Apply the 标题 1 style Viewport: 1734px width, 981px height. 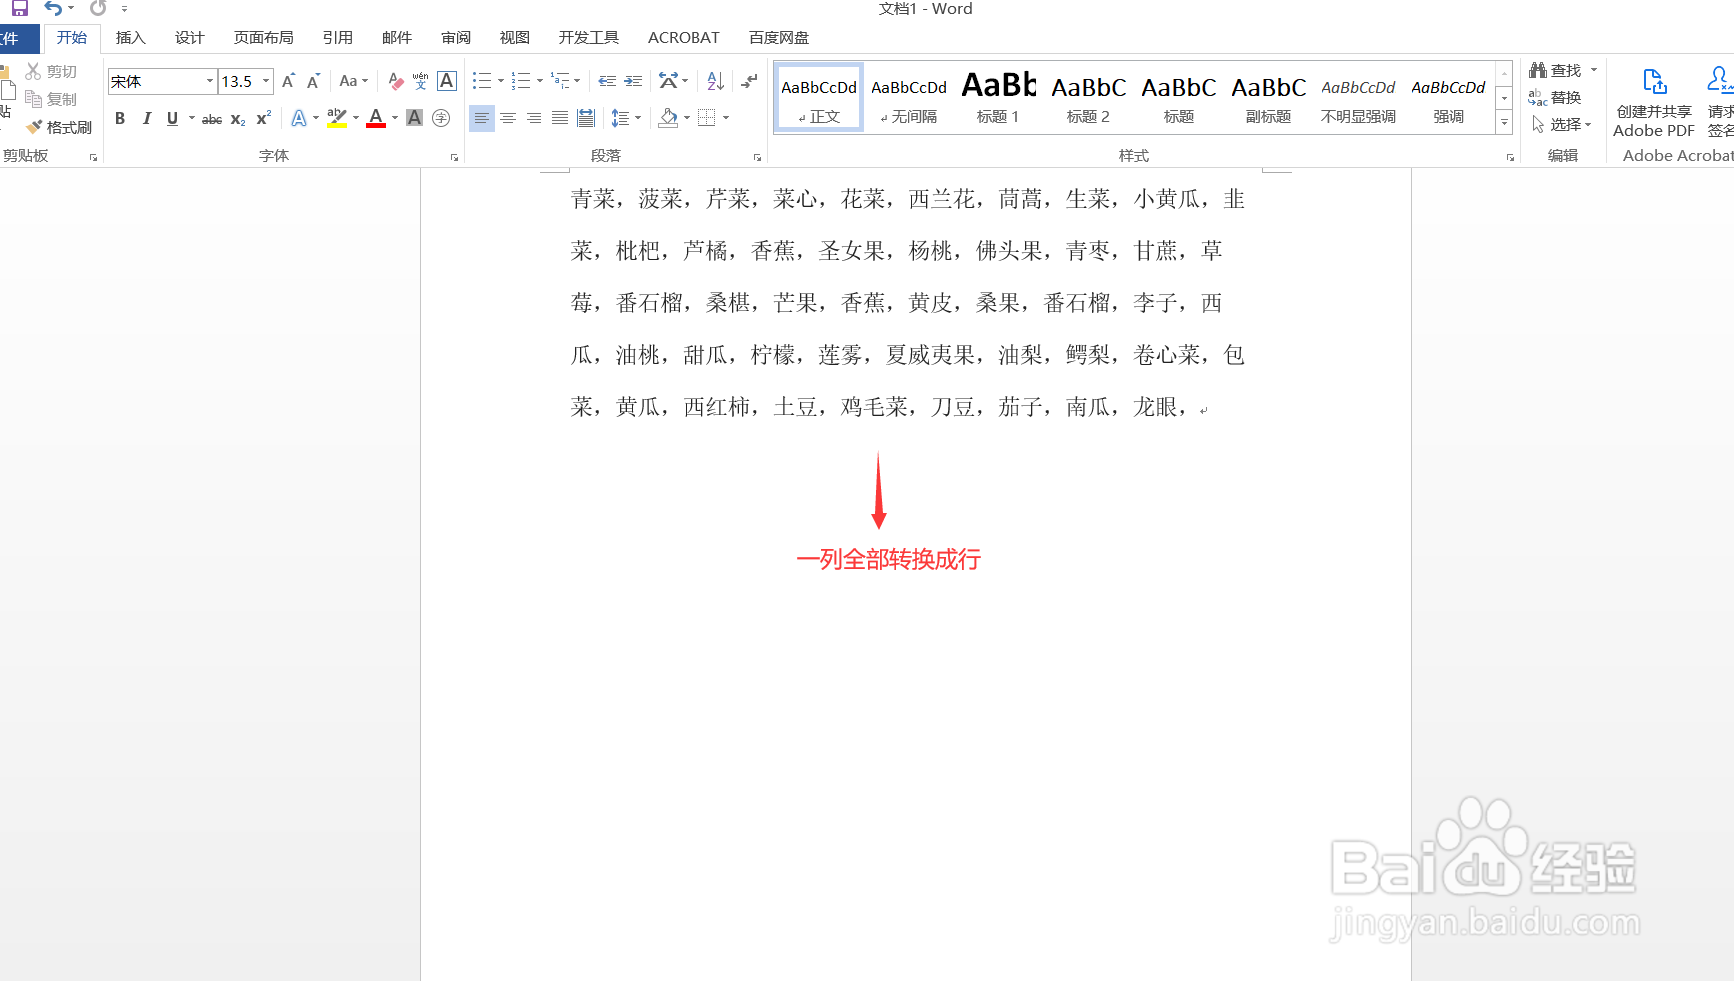[x=997, y=96]
